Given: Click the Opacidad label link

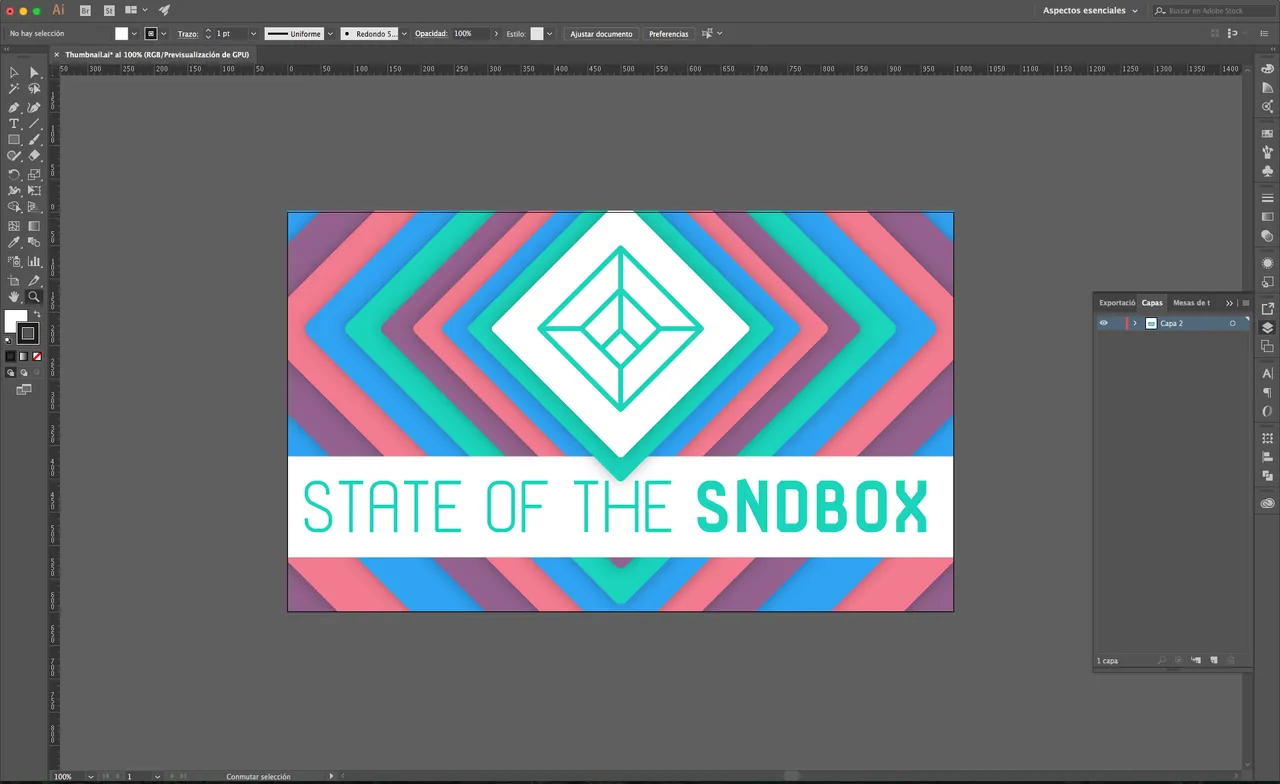Looking at the screenshot, I should (431, 34).
